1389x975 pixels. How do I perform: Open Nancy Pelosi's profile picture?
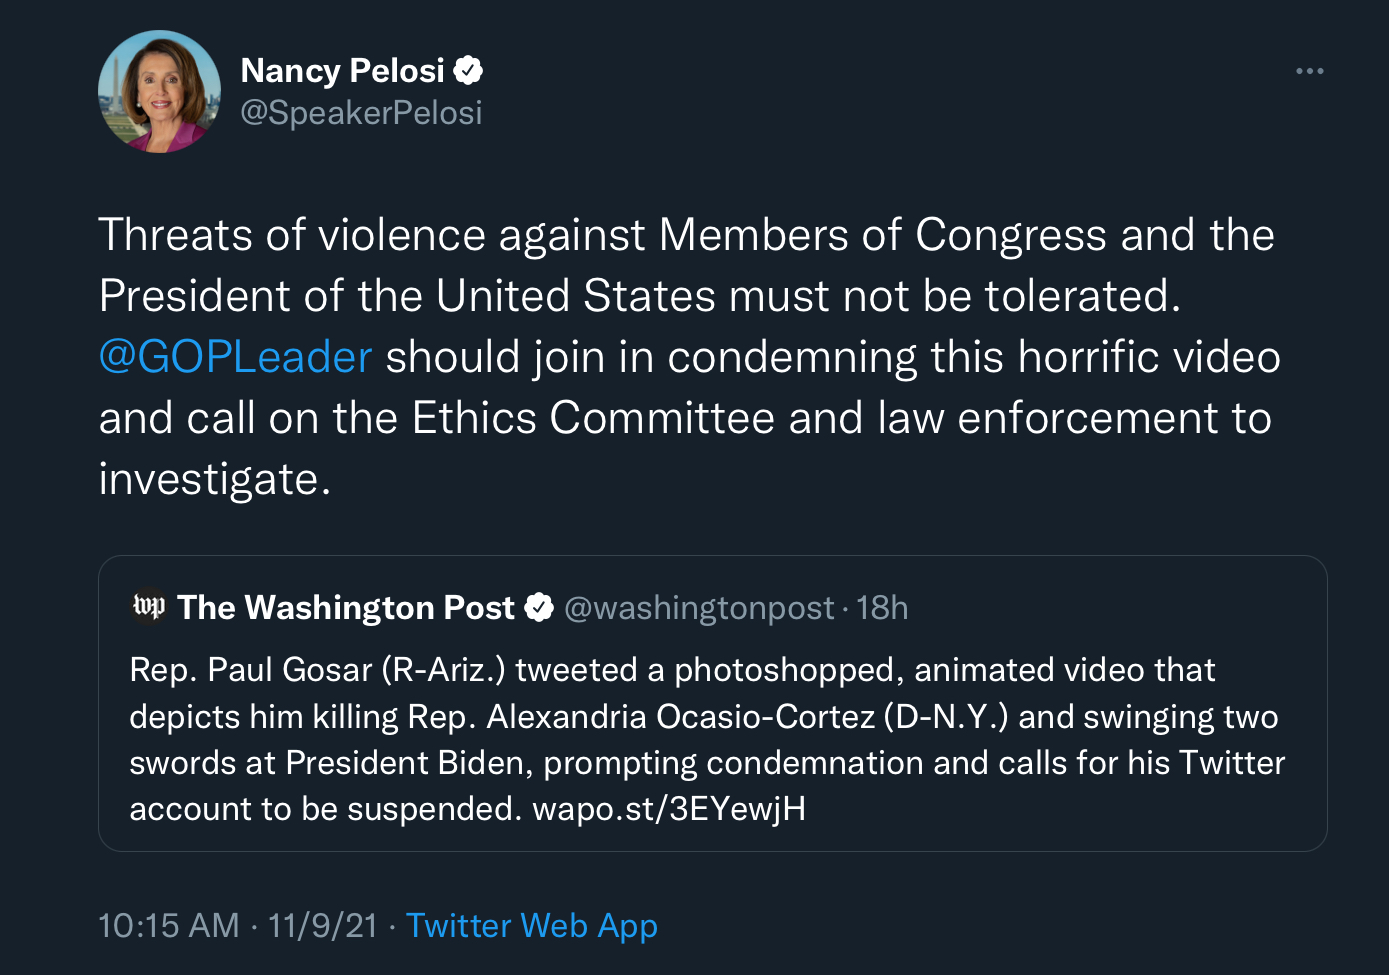click(x=159, y=91)
